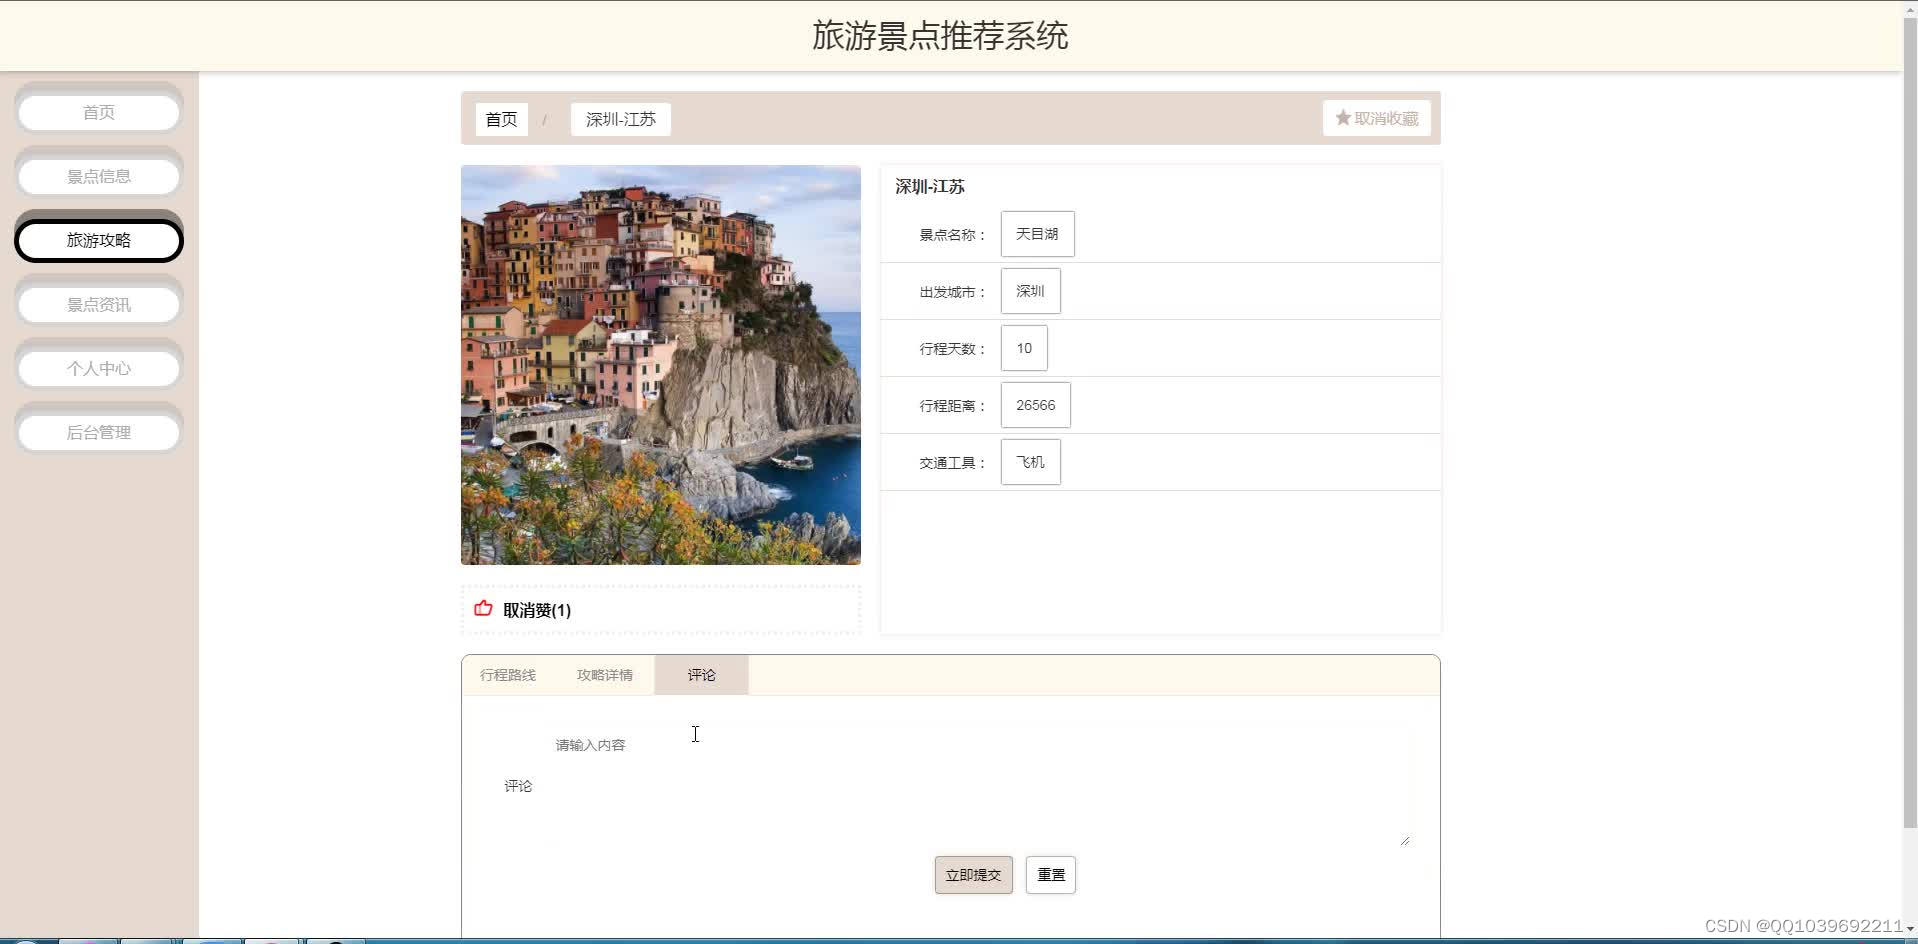Click the coastal village photo
Image resolution: width=1918 pixels, height=944 pixels.
(660, 365)
